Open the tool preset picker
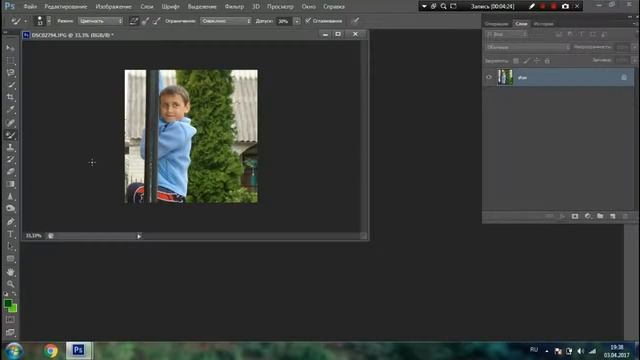This screenshot has width=640, height=360. coord(19,21)
